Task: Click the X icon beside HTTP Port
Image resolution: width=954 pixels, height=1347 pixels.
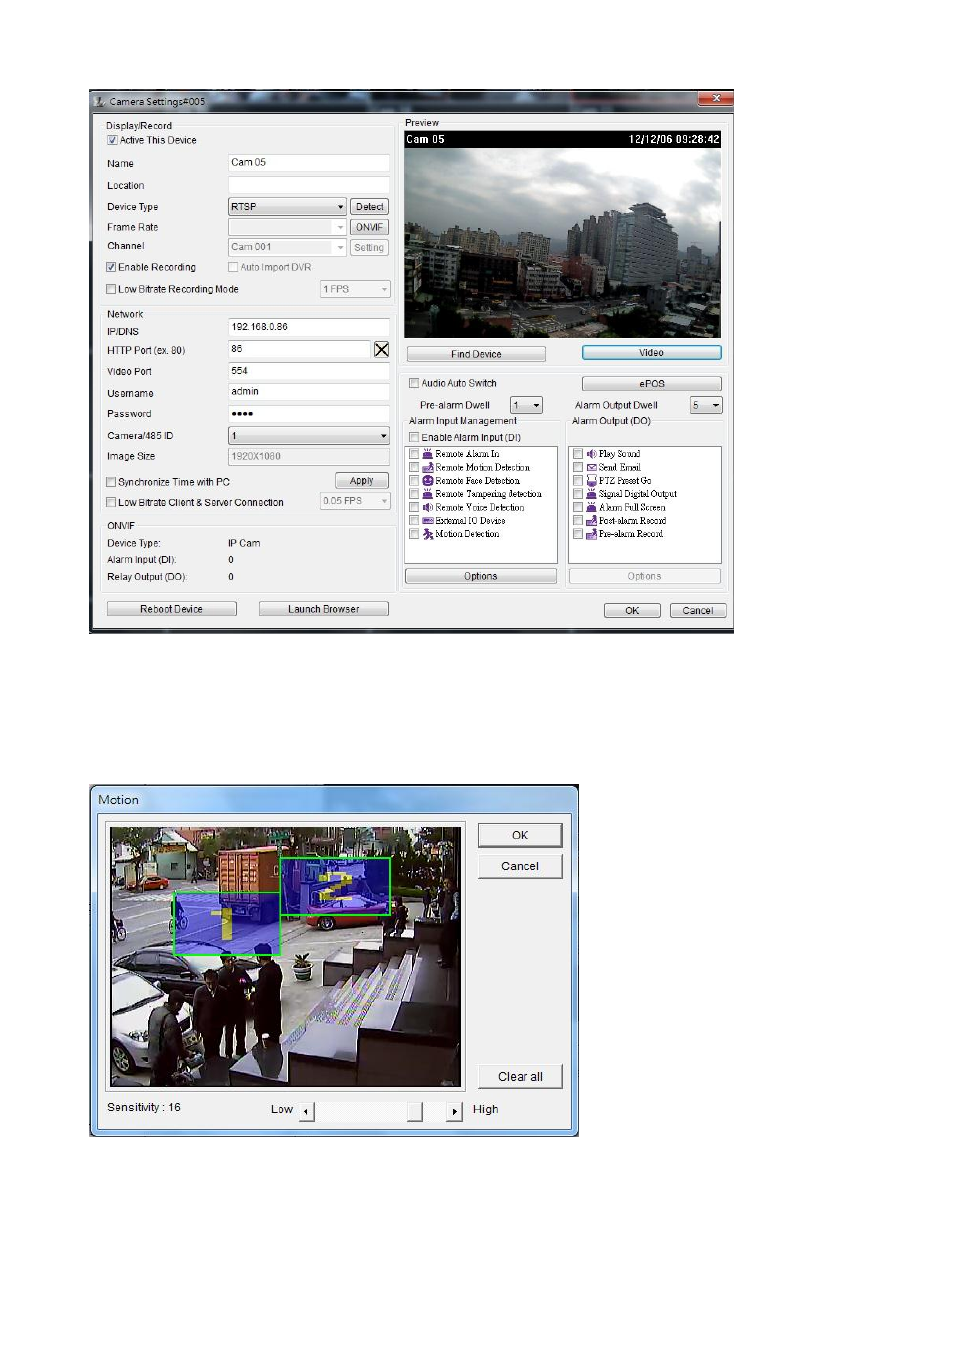Action: tap(381, 349)
